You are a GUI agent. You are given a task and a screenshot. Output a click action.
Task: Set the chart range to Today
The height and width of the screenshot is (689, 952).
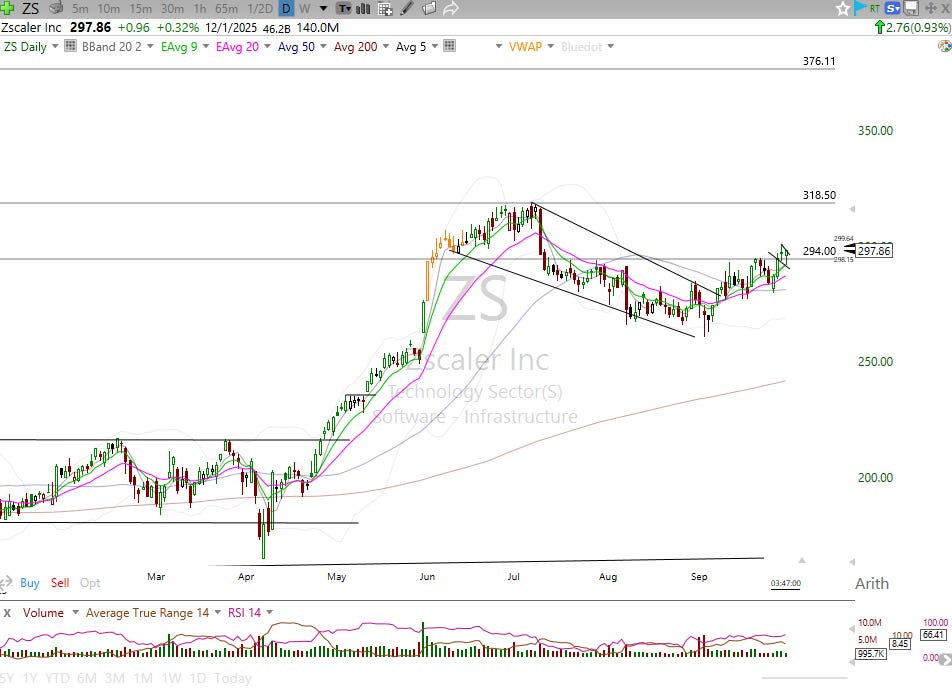coord(233,678)
